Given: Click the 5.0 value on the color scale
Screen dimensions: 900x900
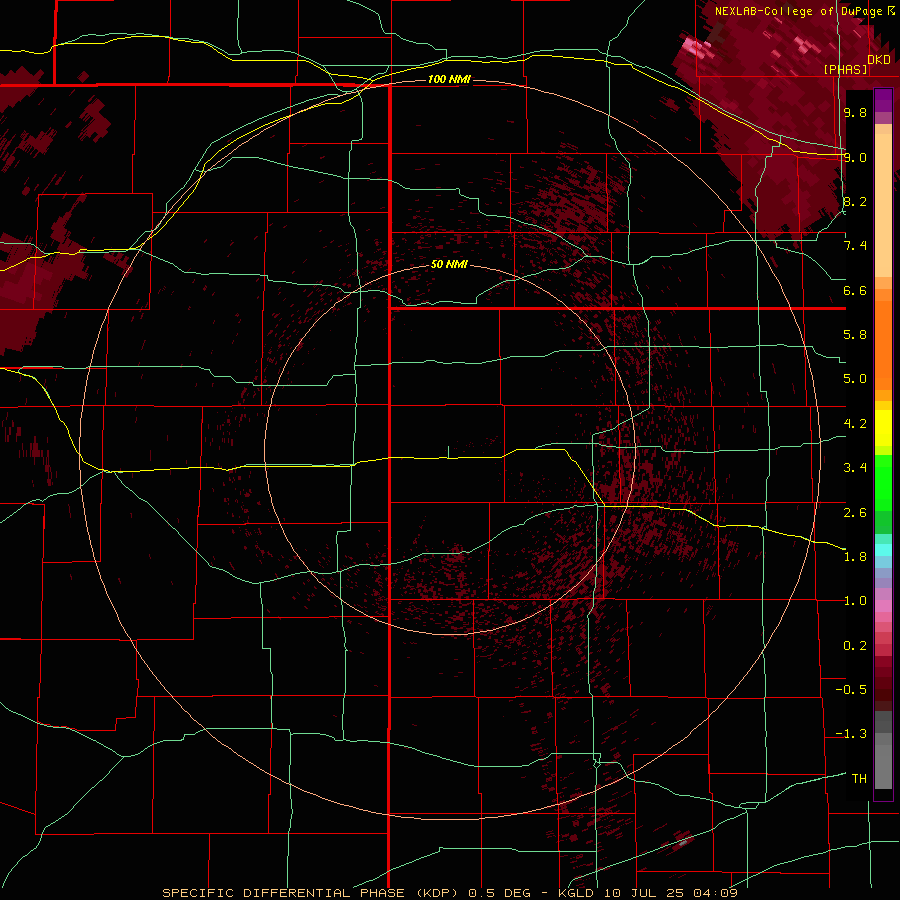Looking at the screenshot, I should coord(855,379).
